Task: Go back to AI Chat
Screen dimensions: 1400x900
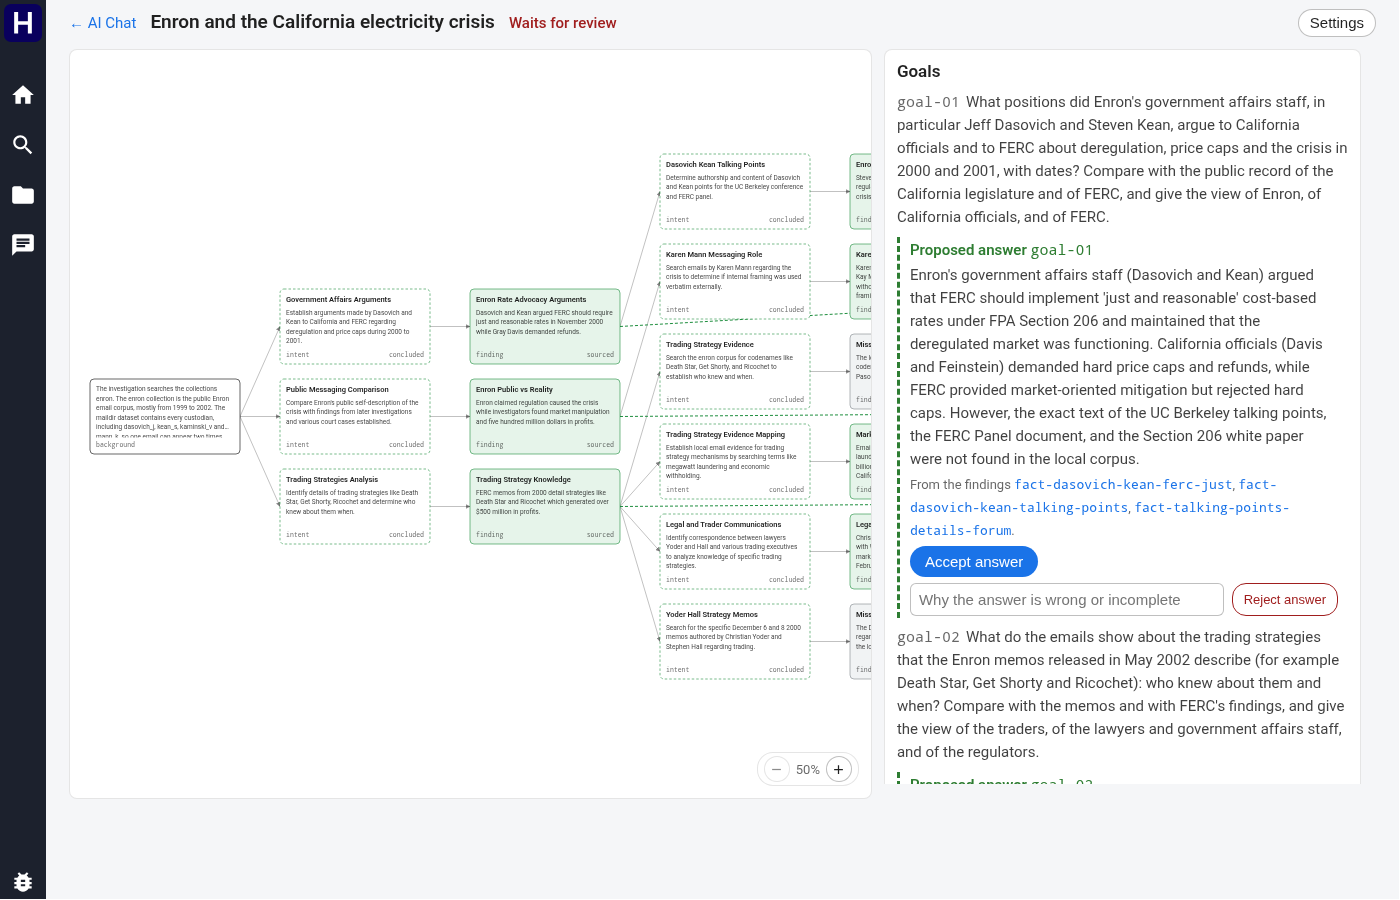Action: pos(104,23)
